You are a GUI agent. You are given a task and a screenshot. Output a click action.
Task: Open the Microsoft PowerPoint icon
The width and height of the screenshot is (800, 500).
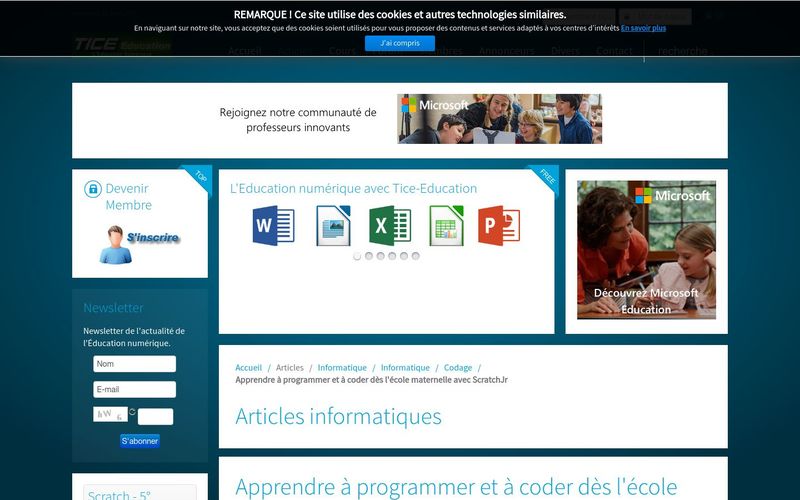pyautogui.click(x=499, y=226)
